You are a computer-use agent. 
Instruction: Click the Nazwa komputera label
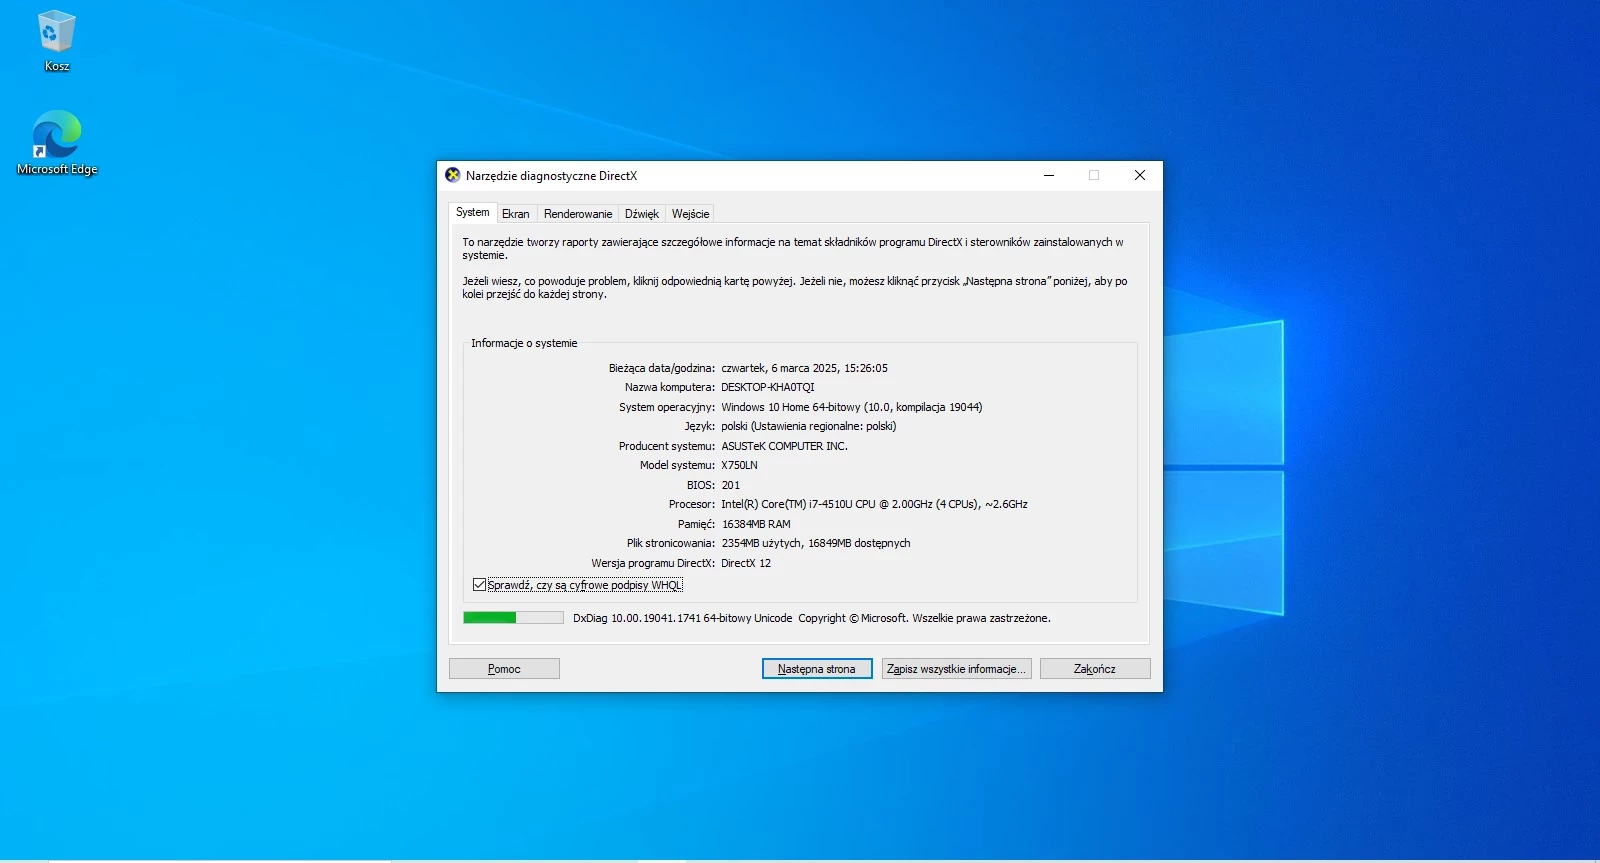[x=670, y=387]
